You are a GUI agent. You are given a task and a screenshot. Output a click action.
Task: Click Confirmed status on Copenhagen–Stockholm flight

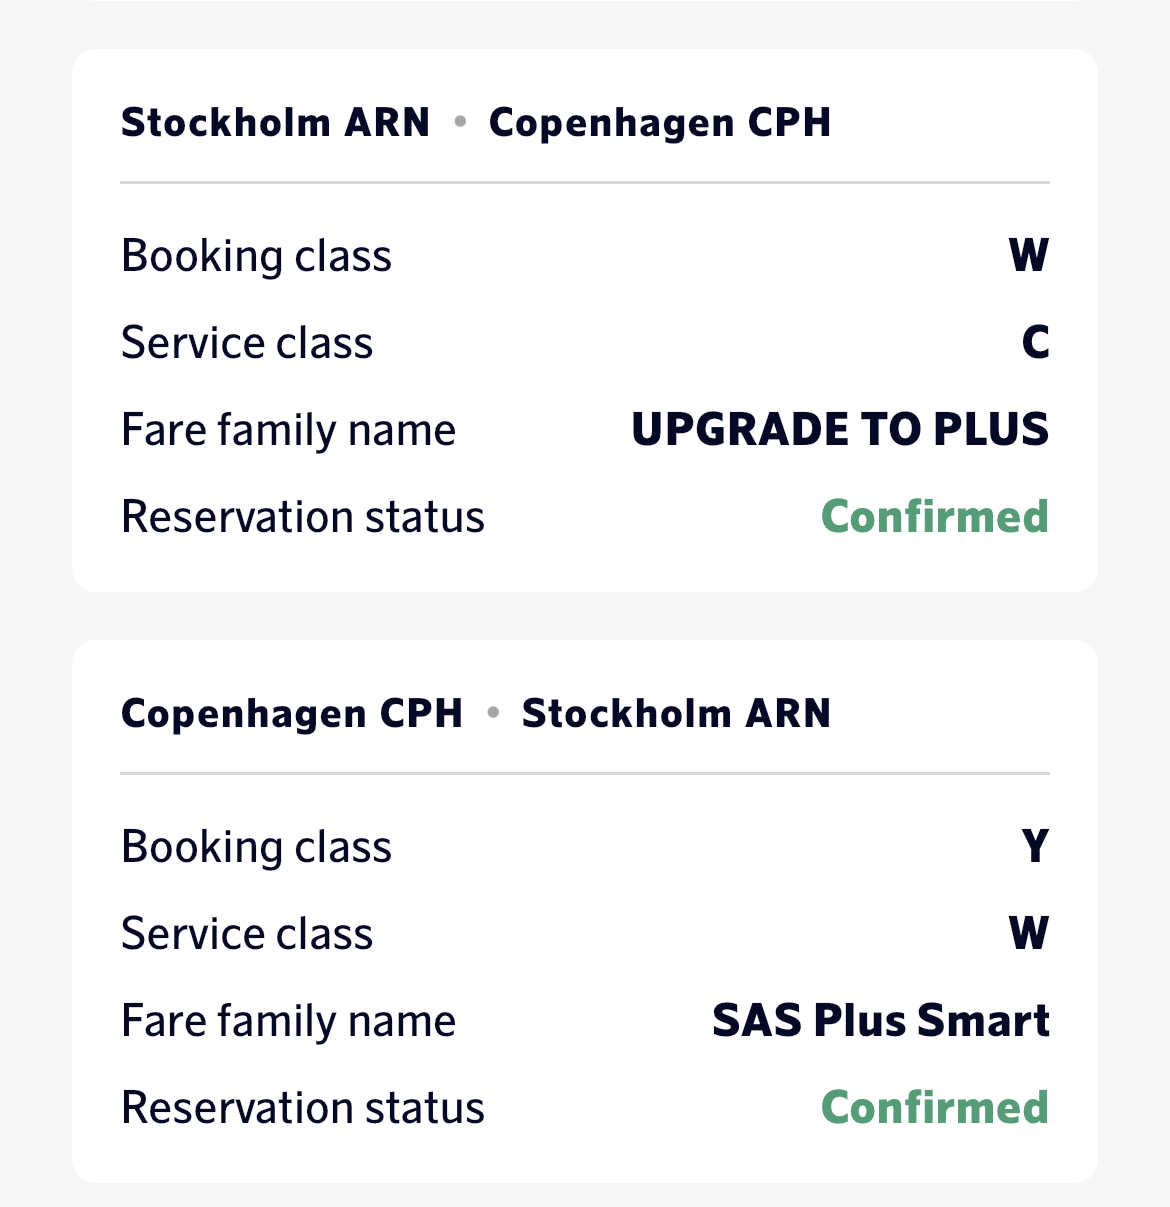click(x=934, y=1108)
